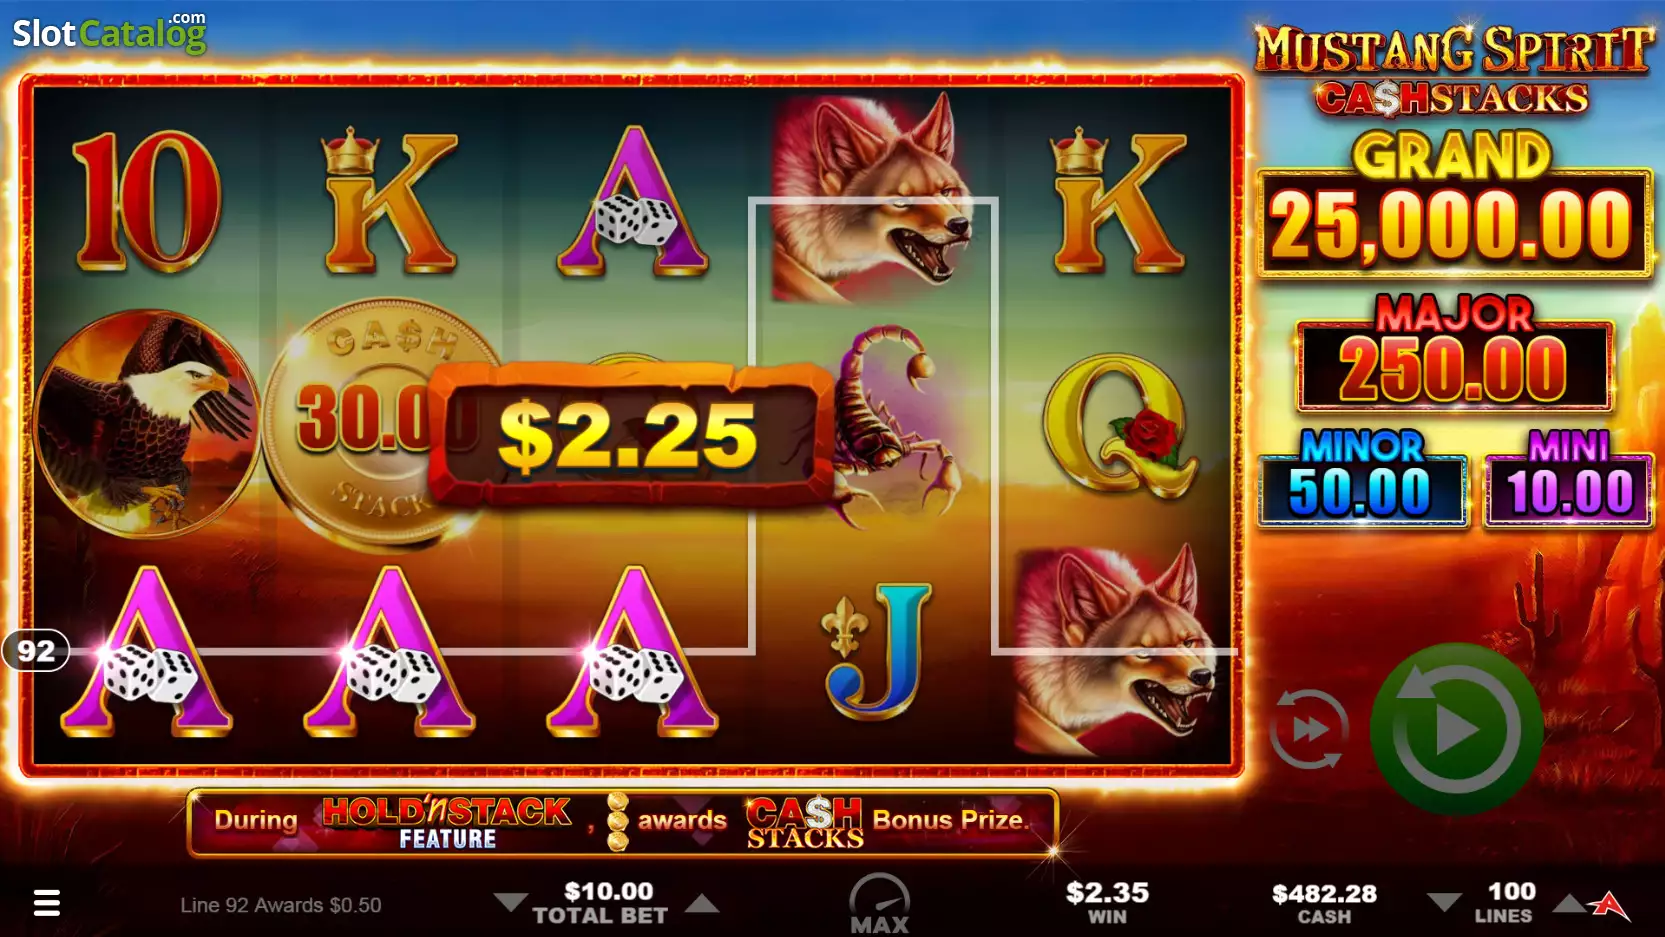Decrease total bet with the down arrow
The image size is (1665, 937).
(510, 903)
